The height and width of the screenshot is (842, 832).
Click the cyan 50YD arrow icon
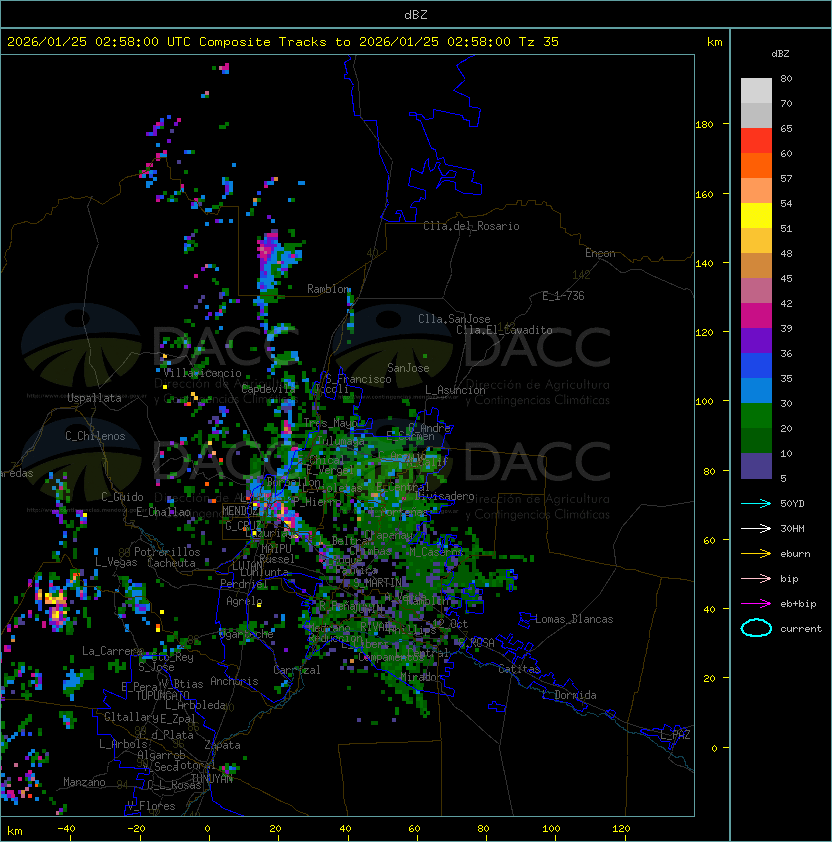[x=756, y=504]
